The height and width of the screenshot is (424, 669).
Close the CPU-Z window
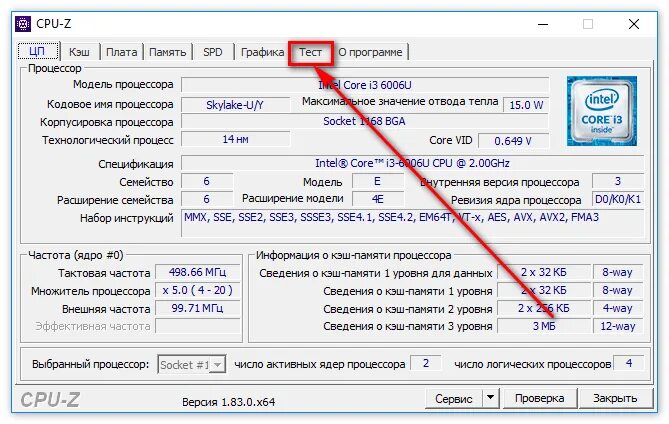[x=634, y=24]
